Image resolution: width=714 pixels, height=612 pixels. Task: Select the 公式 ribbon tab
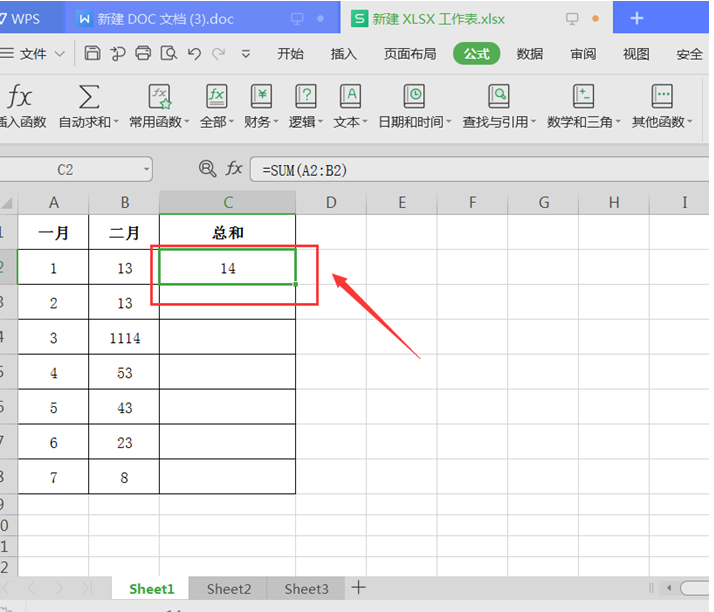(x=476, y=54)
